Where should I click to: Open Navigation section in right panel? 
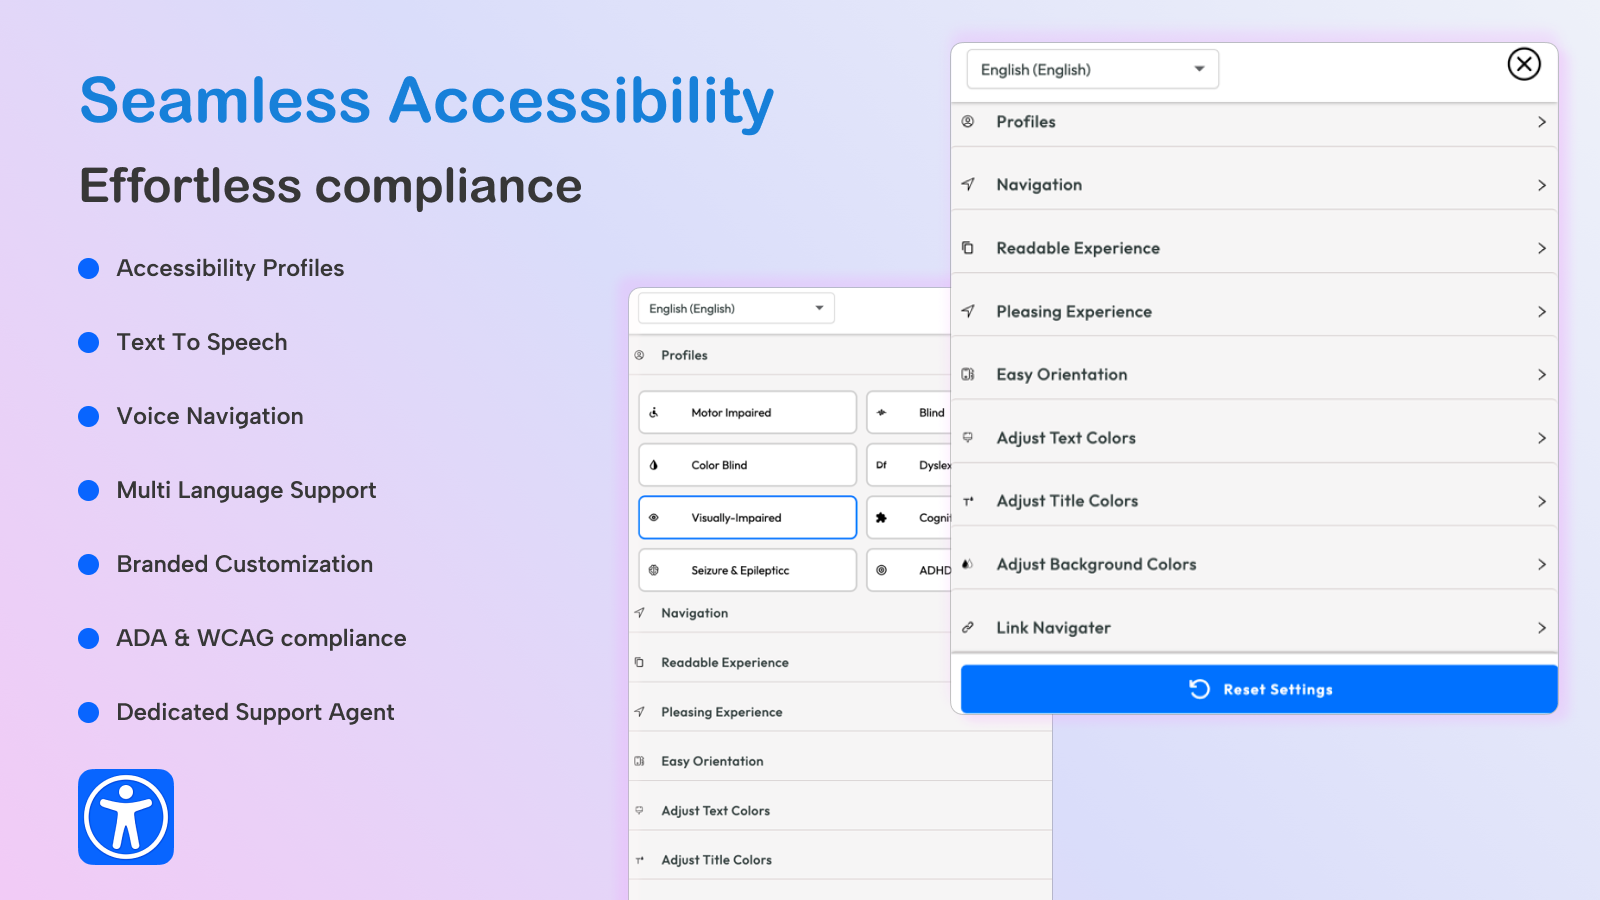[1250, 185]
